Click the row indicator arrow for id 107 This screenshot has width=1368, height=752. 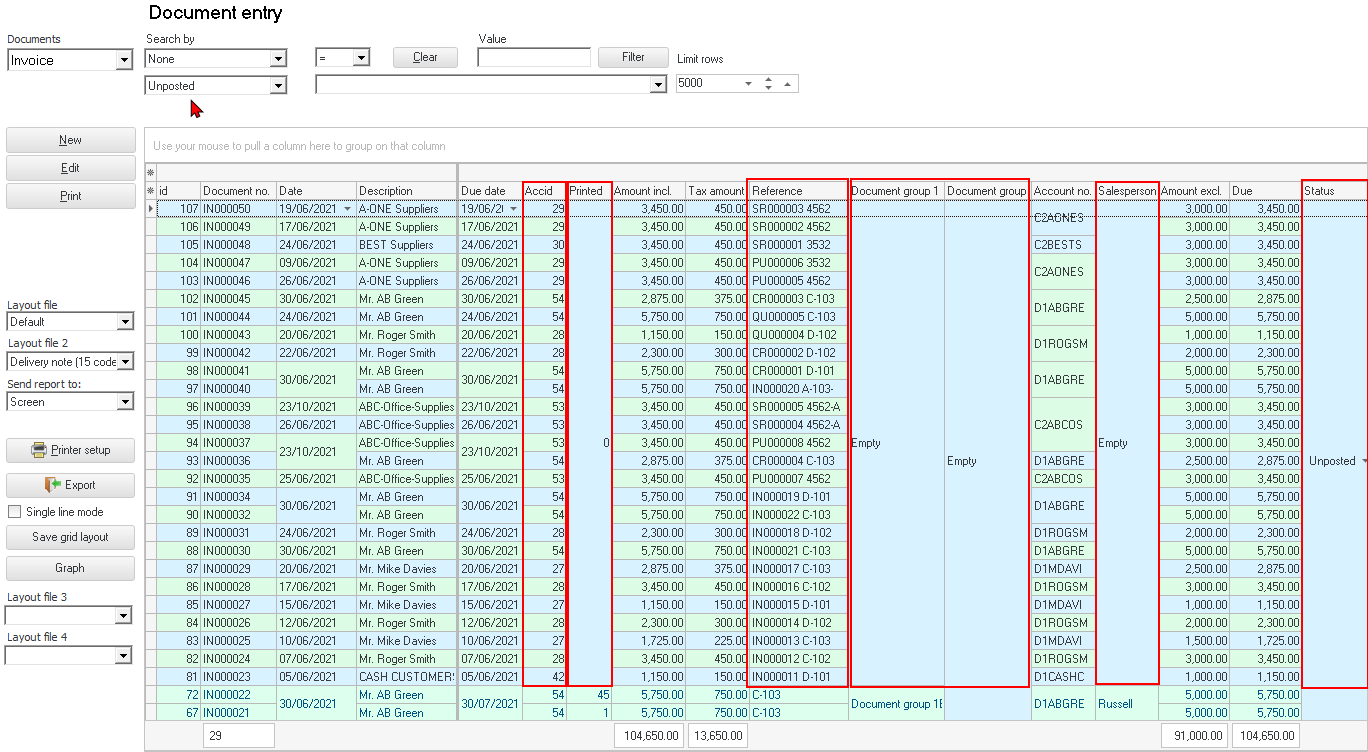(151, 209)
